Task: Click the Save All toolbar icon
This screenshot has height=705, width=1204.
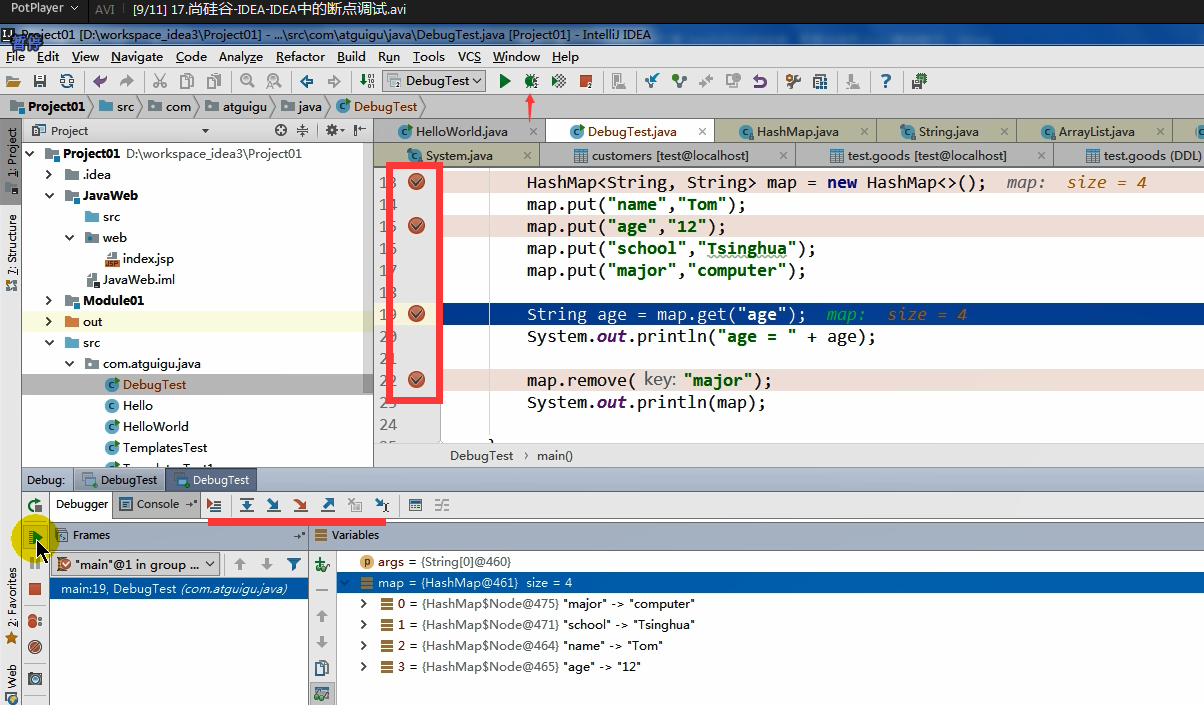Action: (x=40, y=81)
